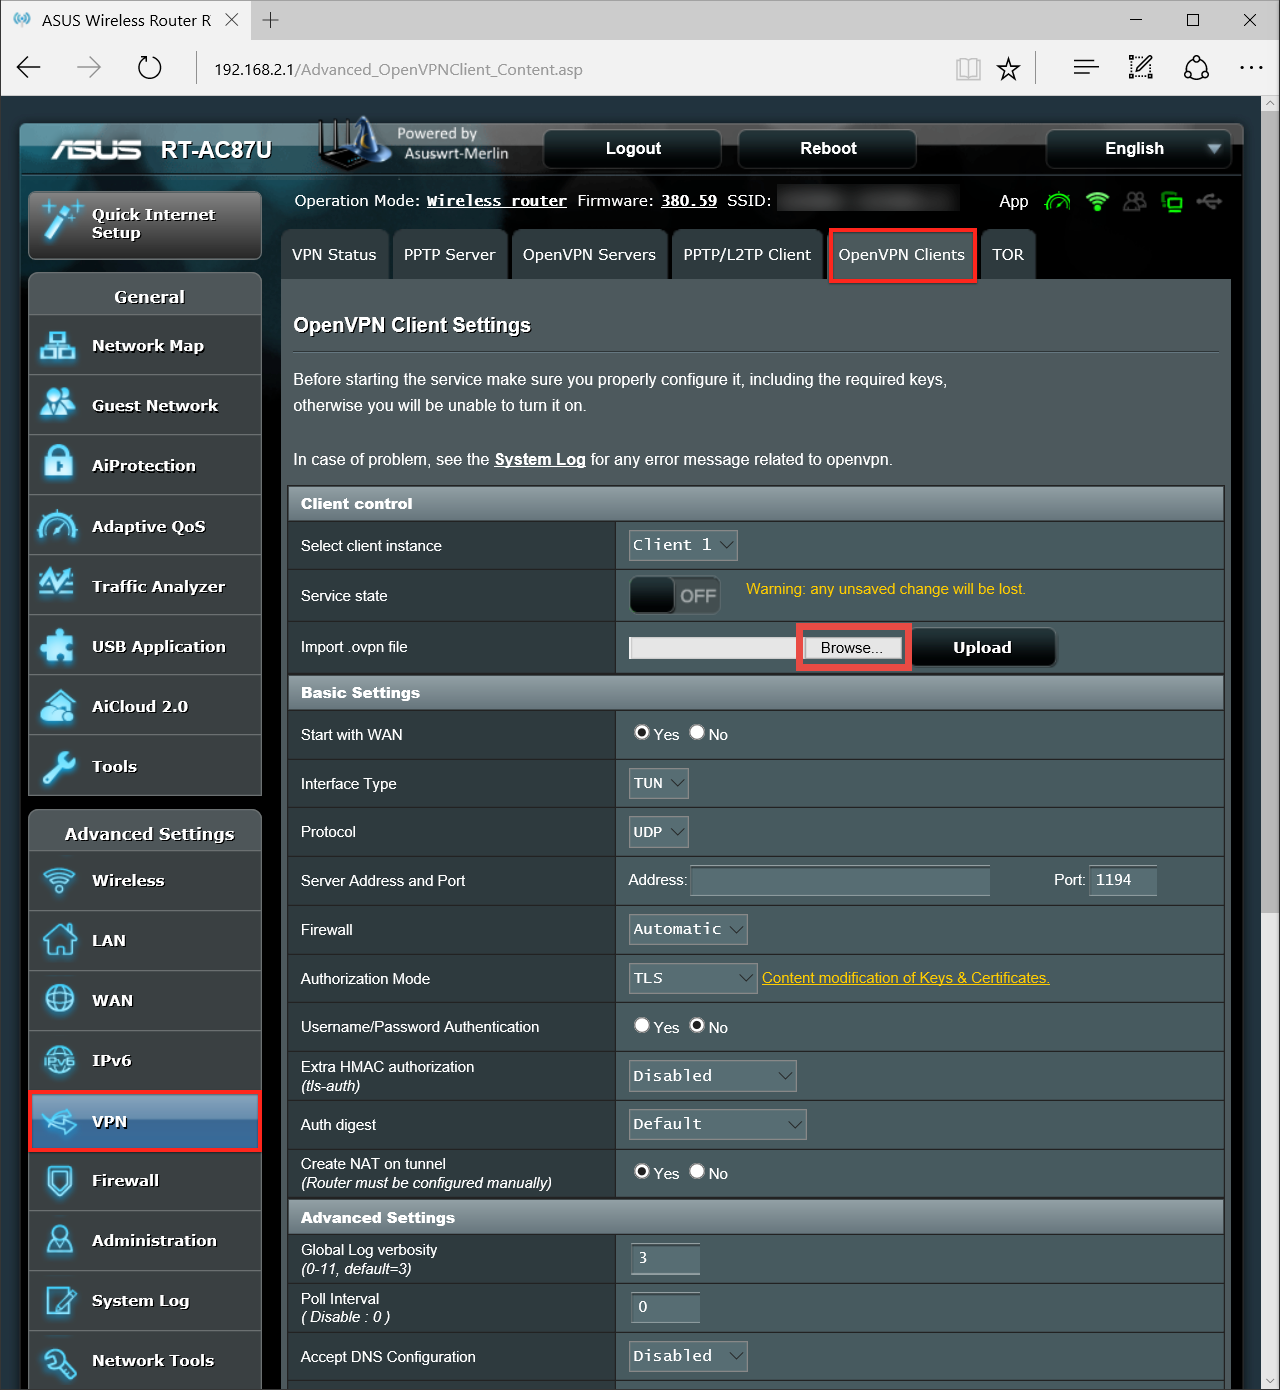Click the server Address input field
Viewport: 1280px width, 1390px height.
(840, 881)
